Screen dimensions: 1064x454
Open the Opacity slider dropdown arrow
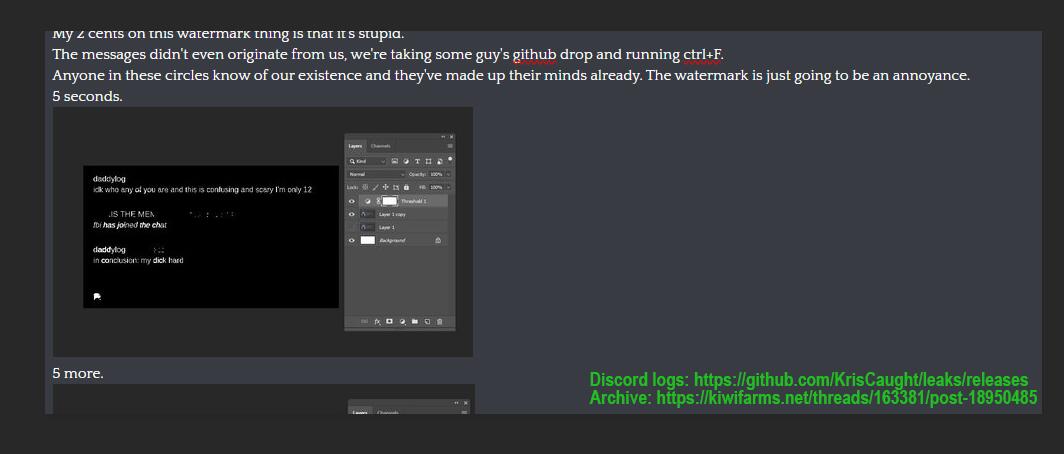click(x=448, y=174)
